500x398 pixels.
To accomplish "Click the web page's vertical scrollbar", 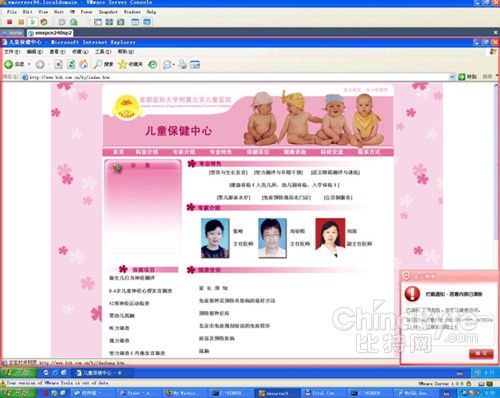I will click(496, 220).
